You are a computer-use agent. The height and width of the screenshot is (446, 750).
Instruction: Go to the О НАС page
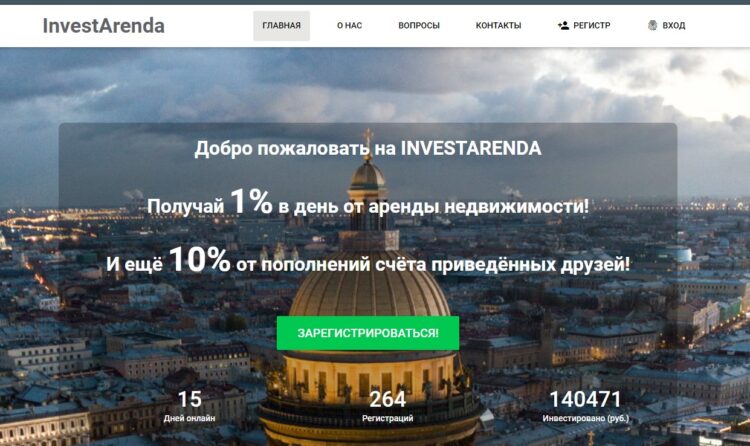coord(349,26)
